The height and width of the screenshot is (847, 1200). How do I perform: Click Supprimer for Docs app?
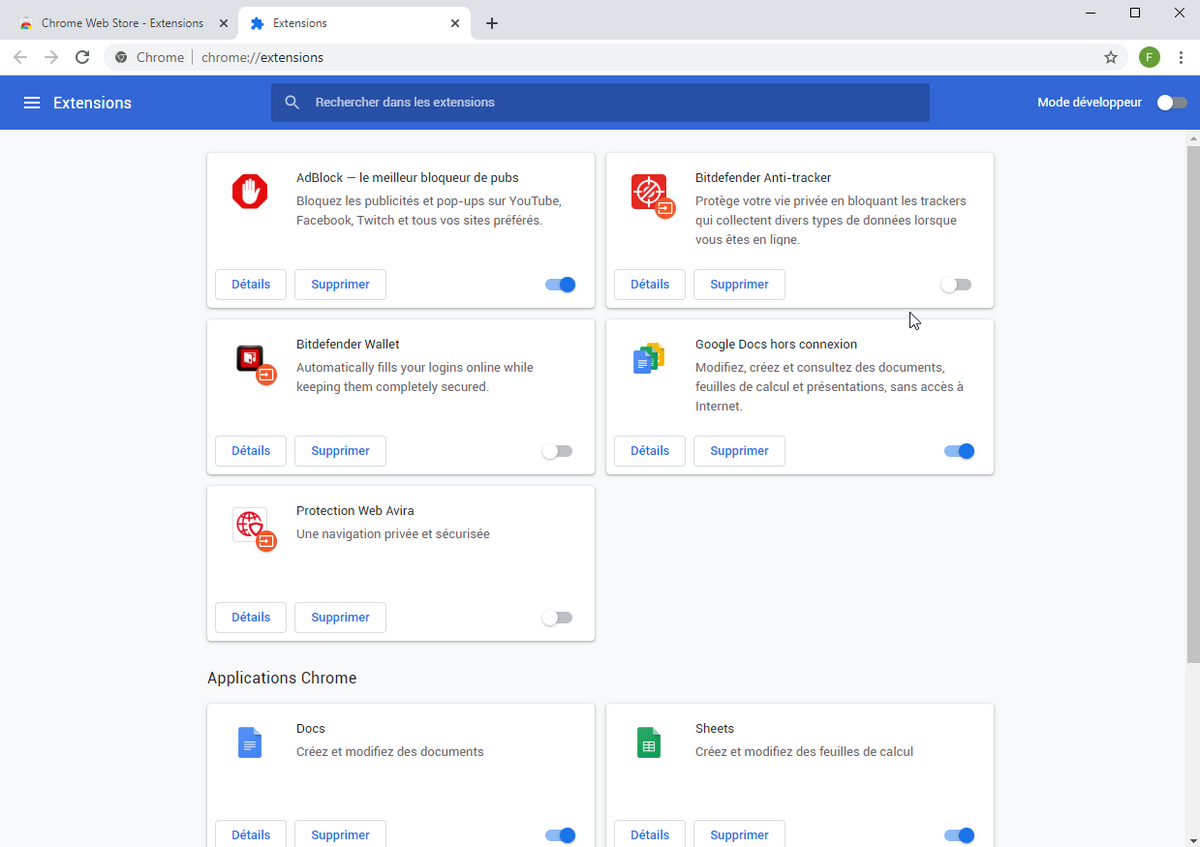(340, 834)
